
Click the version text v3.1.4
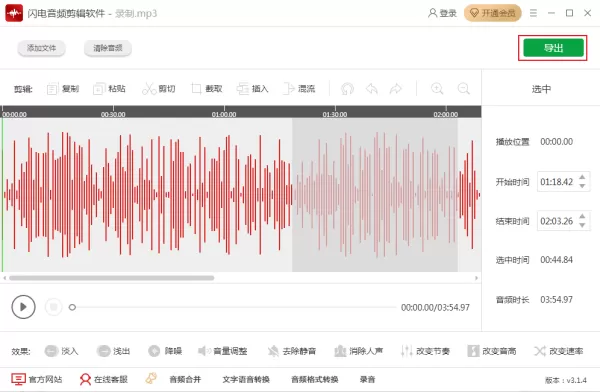tap(566, 380)
